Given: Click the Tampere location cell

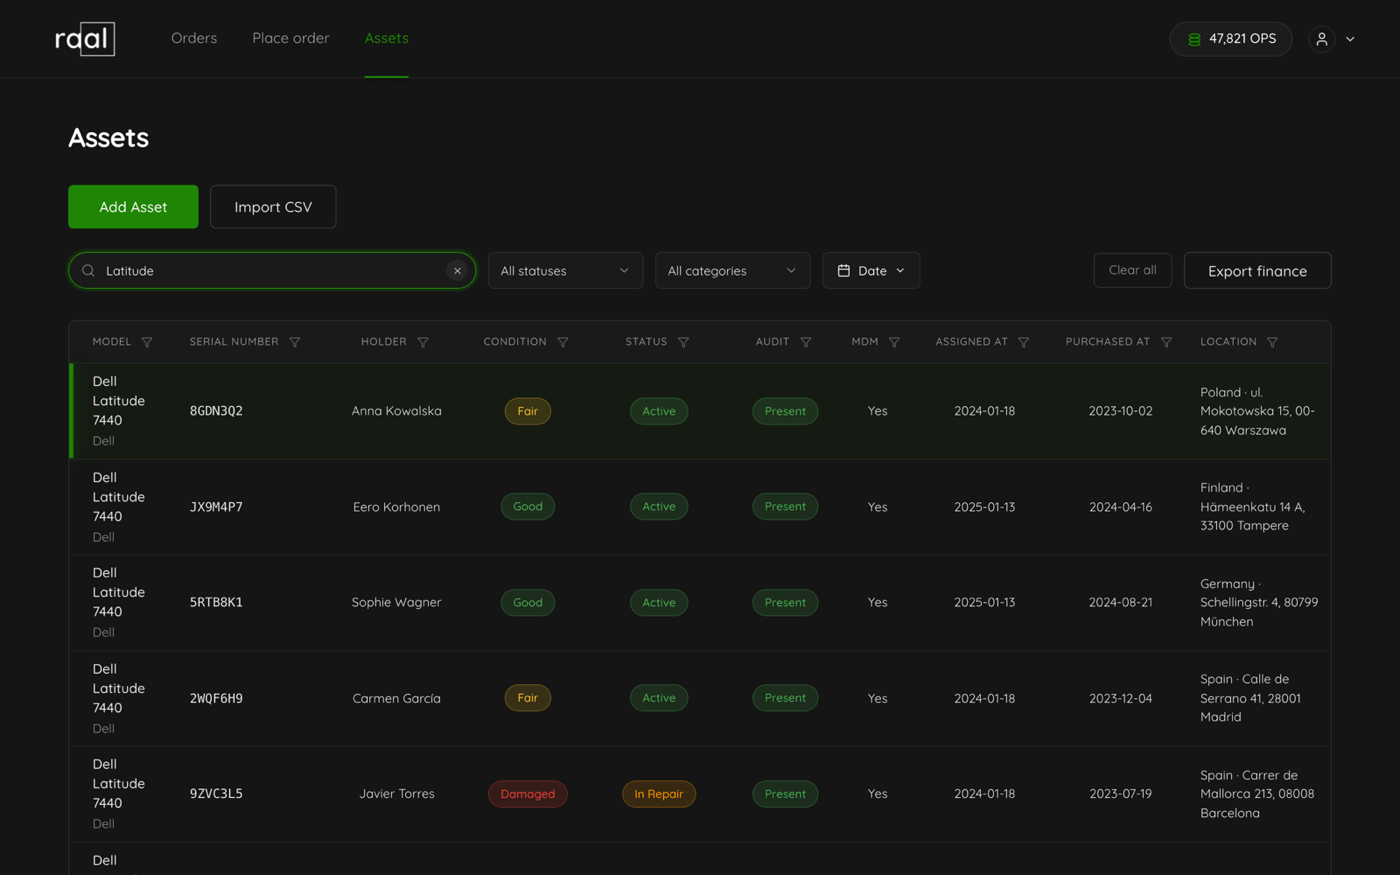Looking at the screenshot, I should coord(1253,507).
